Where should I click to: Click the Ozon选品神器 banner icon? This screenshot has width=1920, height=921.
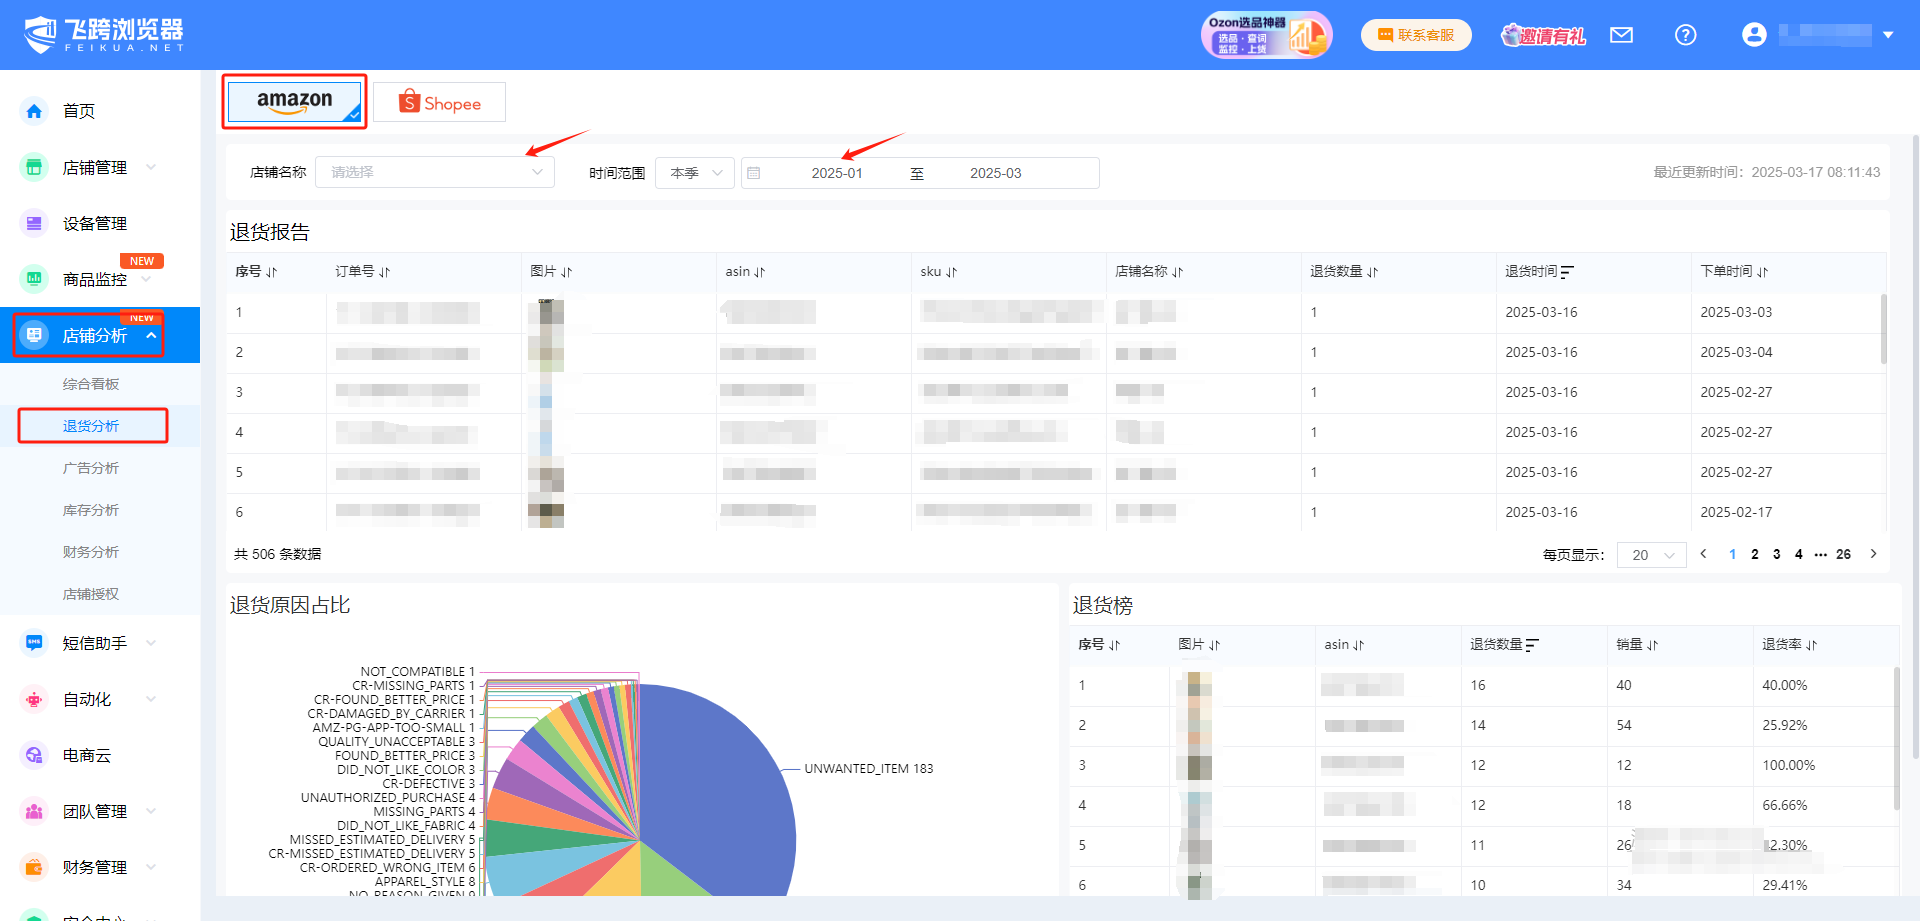1266,35
